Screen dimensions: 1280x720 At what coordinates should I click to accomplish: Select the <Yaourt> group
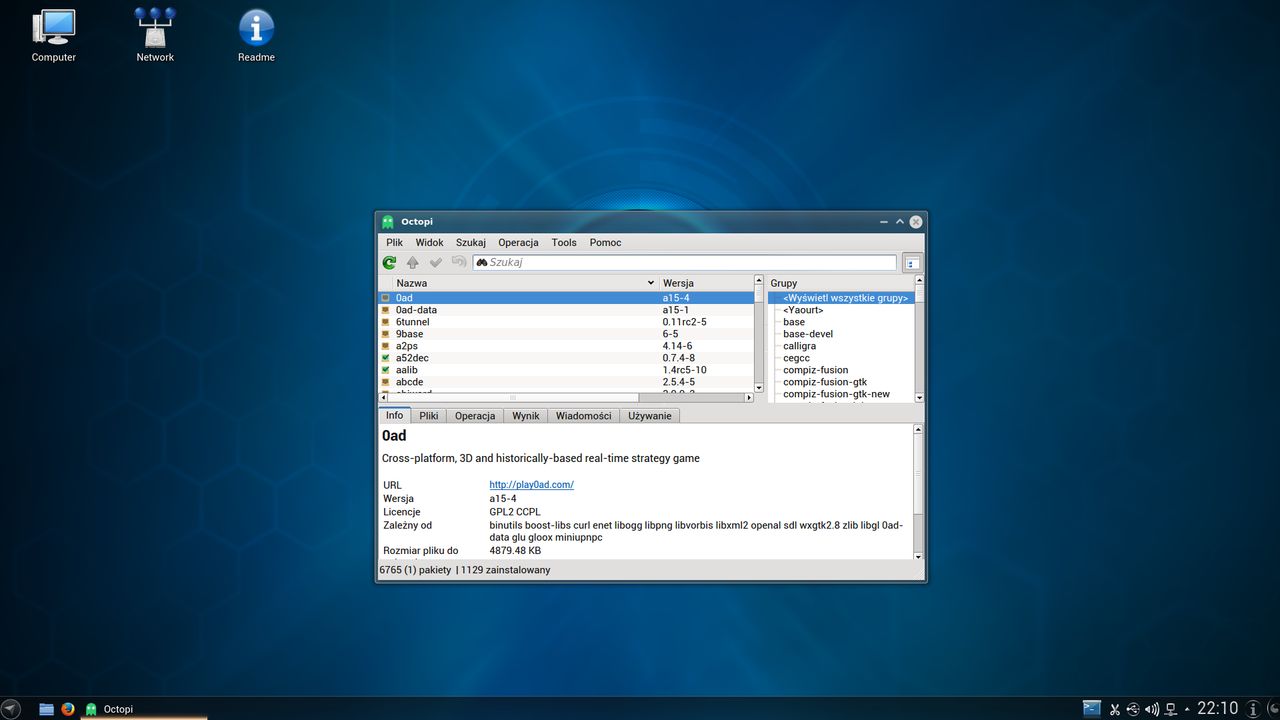tap(803, 310)
